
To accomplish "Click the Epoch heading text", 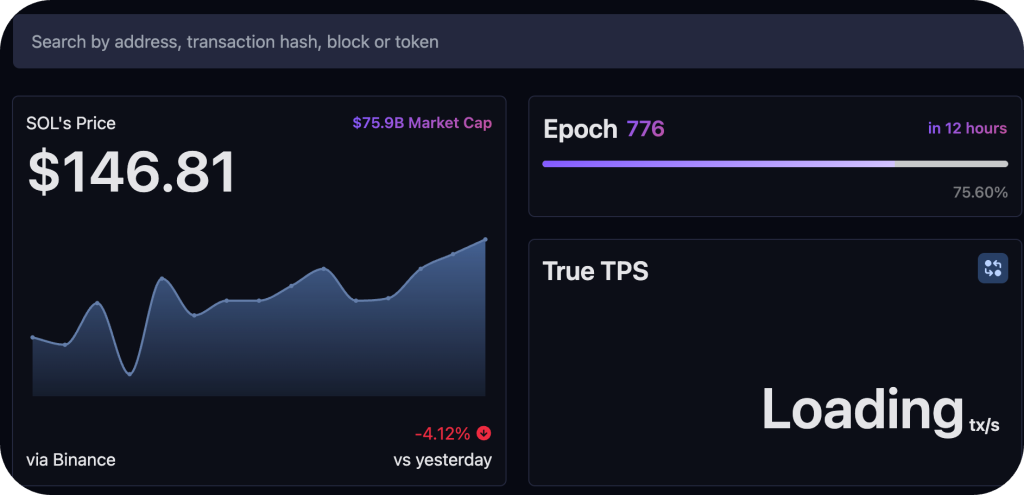I will pos(580,129).
